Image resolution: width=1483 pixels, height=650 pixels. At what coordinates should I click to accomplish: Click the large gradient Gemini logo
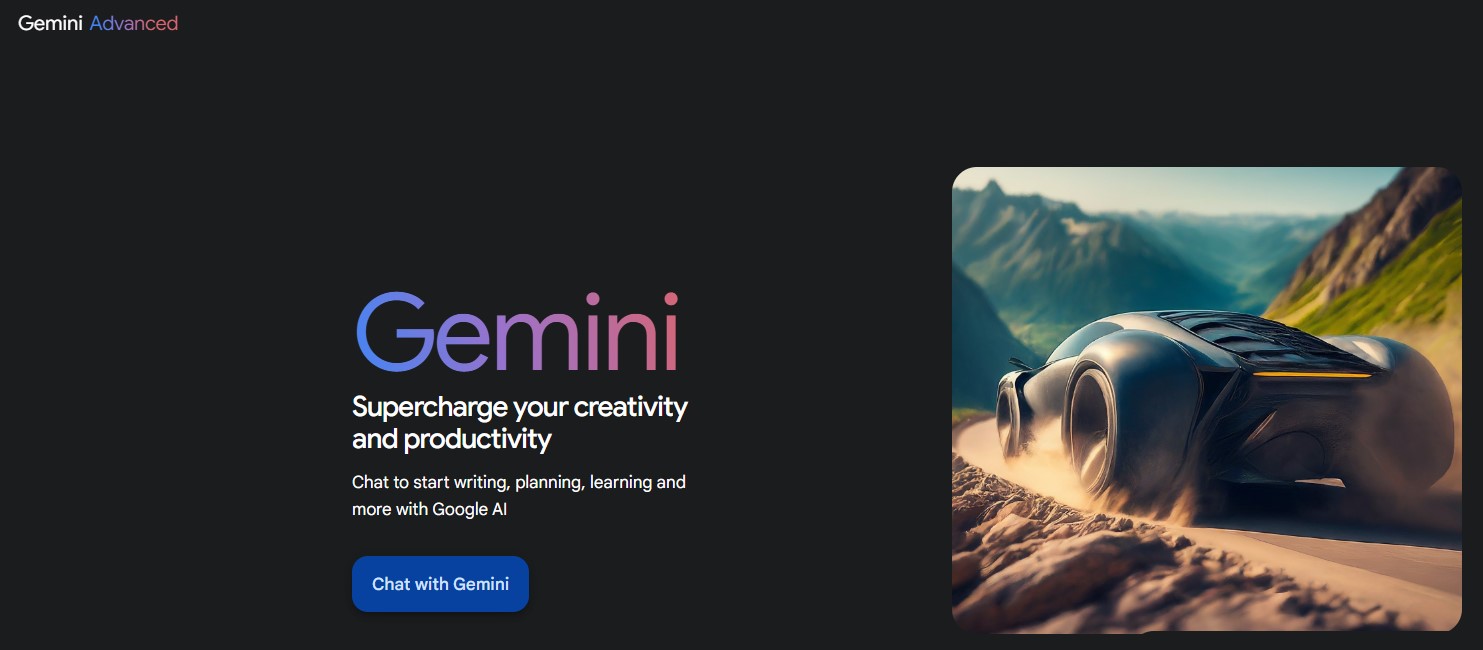pyautogui.click(x=517, y=332)
